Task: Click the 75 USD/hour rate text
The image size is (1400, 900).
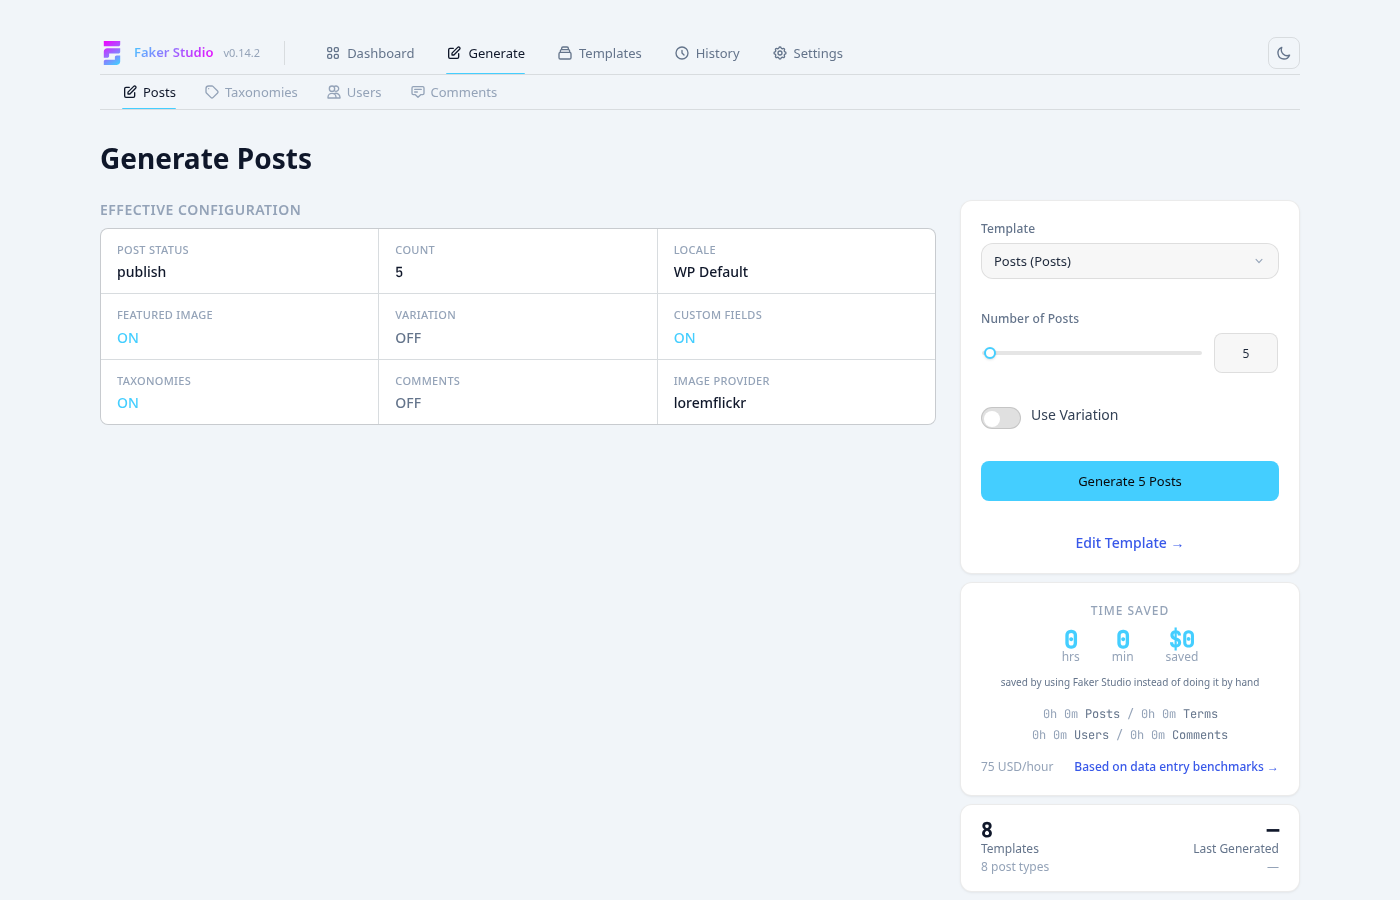Action: pos(1017,767)
